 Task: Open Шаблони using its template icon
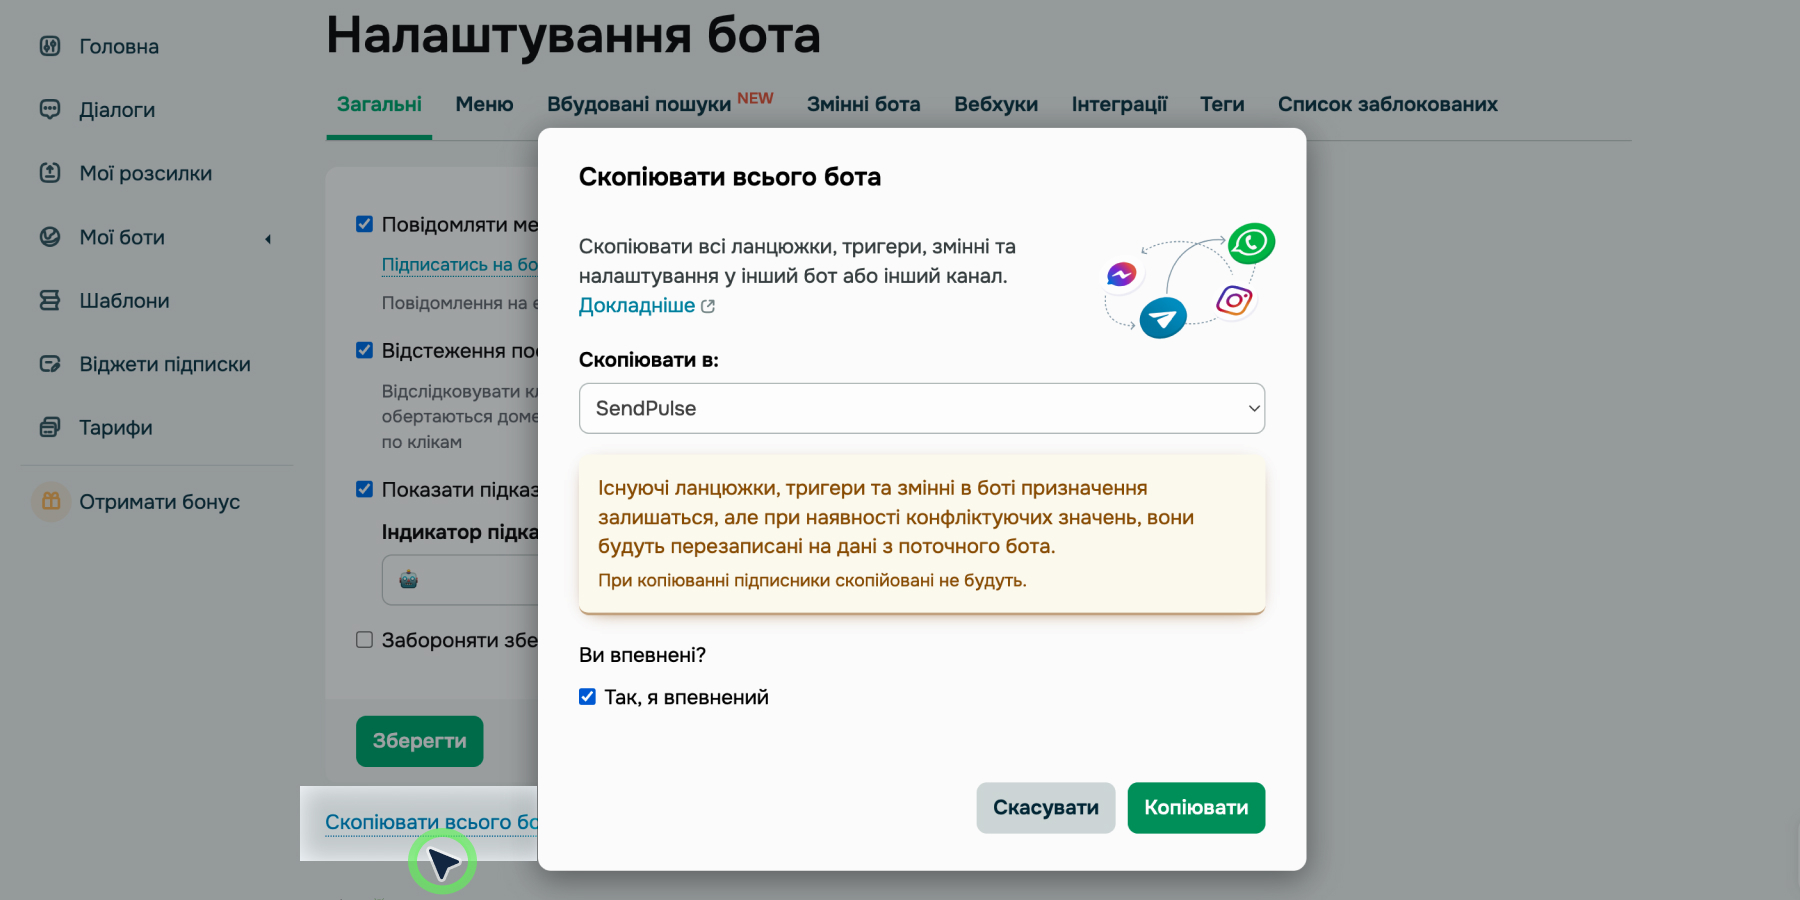[49, 300]
